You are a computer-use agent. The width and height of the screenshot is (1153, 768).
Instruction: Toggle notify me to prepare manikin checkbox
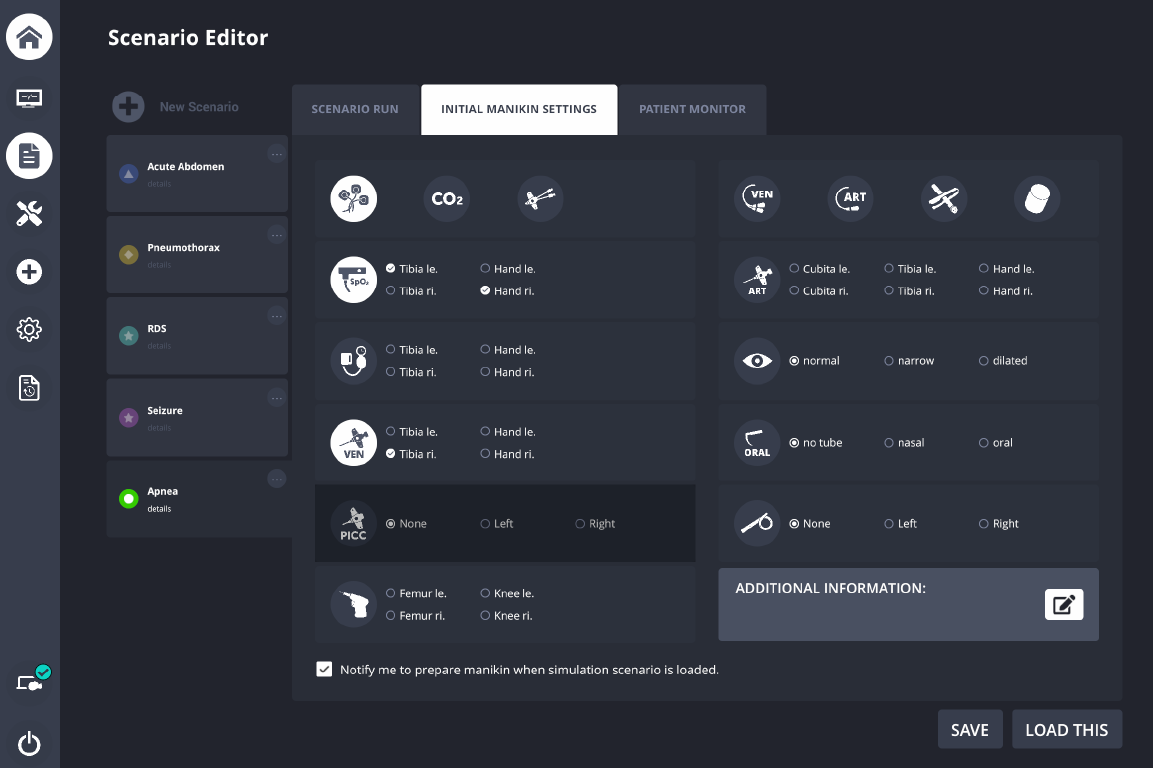pyautogui.click(x=324, y=668)
